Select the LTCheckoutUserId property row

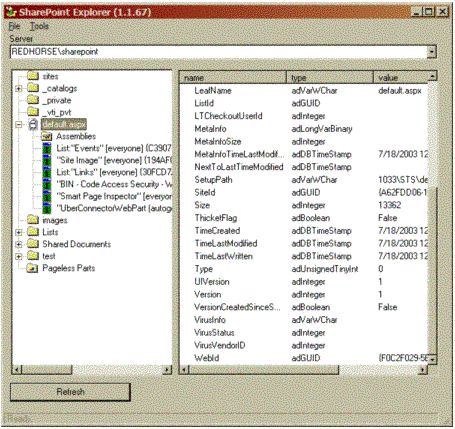304,116
